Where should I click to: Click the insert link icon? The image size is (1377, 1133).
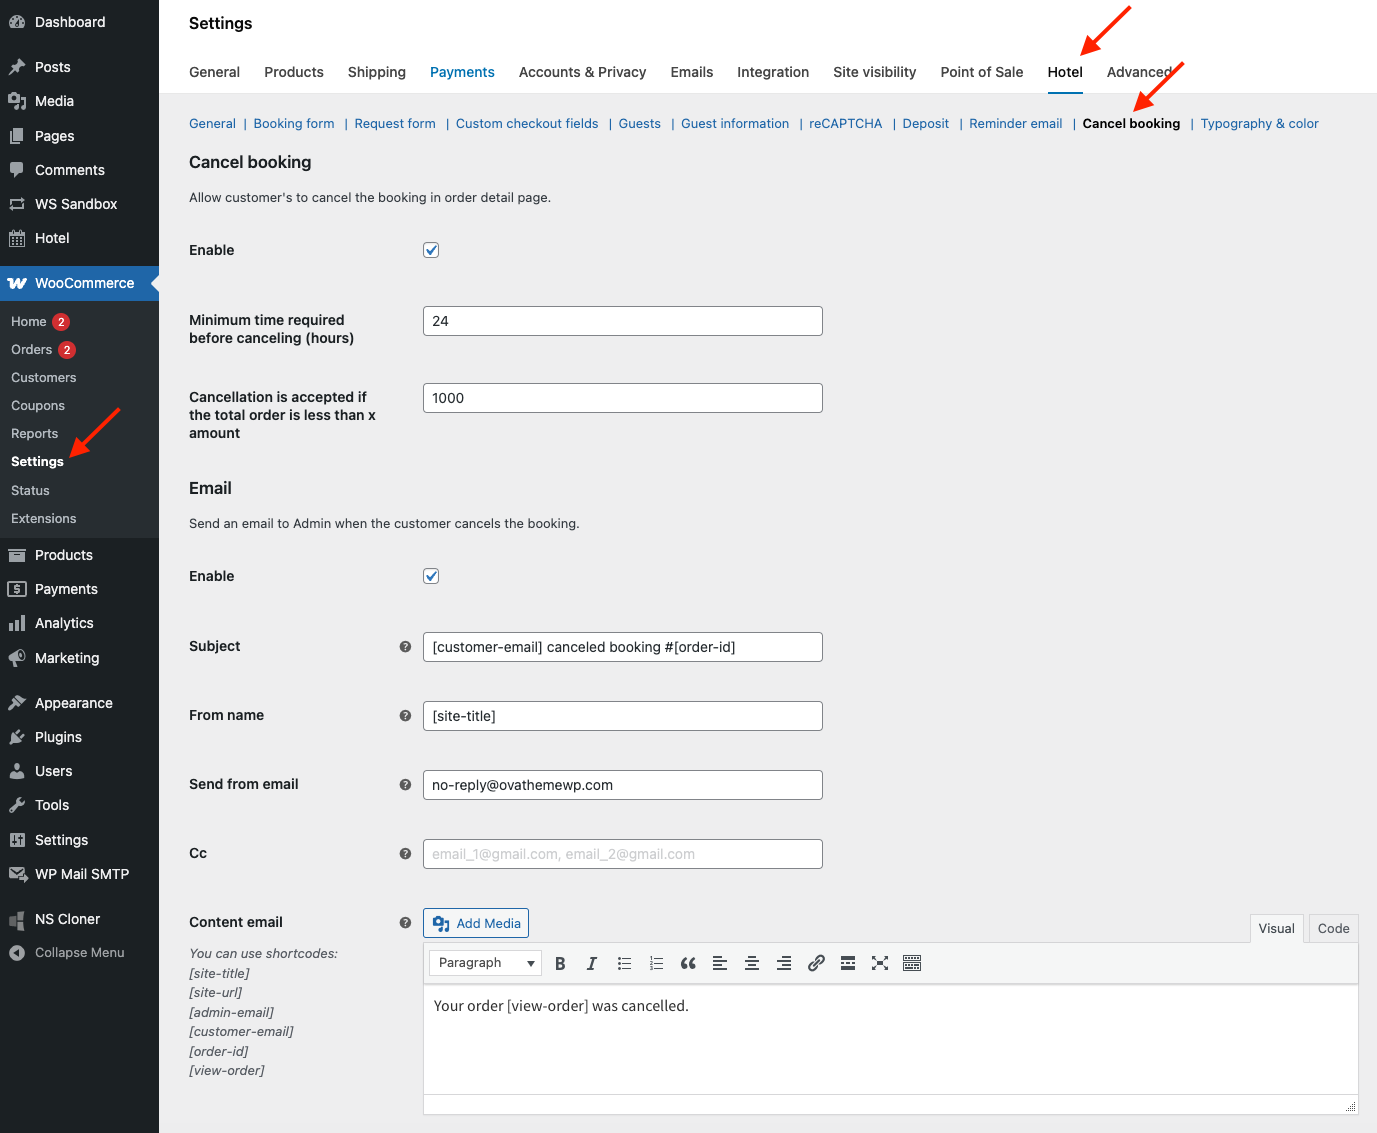pos(816,963)
